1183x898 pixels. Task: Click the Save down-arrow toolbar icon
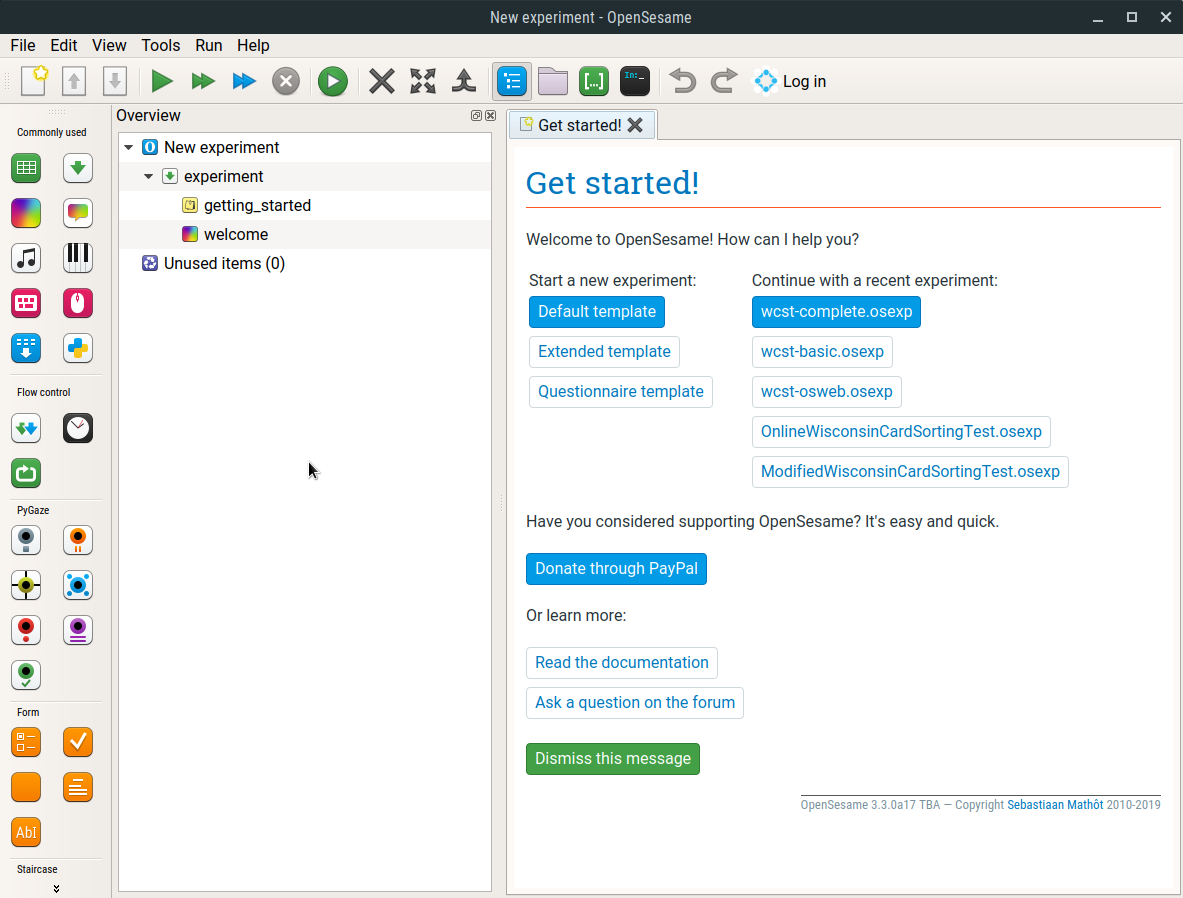[115, 81]
